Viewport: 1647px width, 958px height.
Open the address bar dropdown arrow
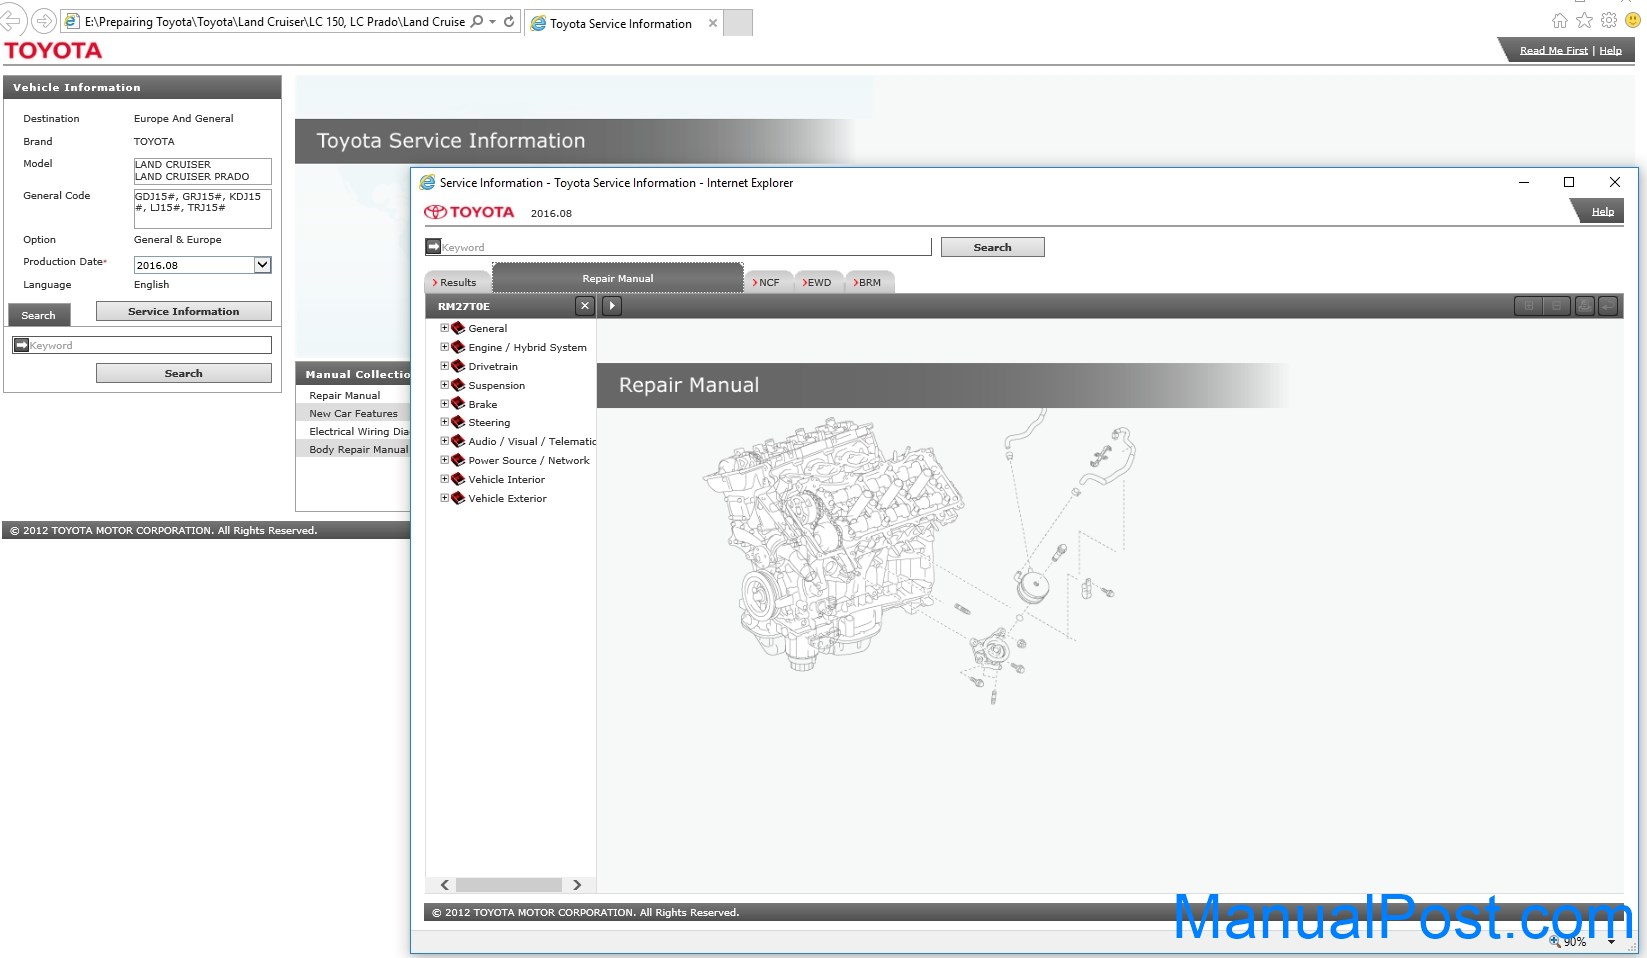(x=493, y=21)
